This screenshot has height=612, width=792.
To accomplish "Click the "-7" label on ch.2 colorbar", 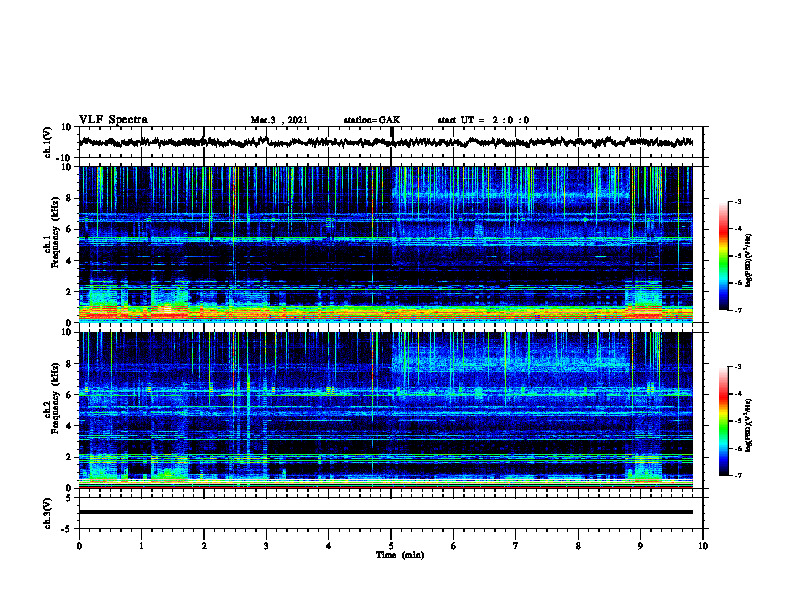I will click(x=738, y=475).
